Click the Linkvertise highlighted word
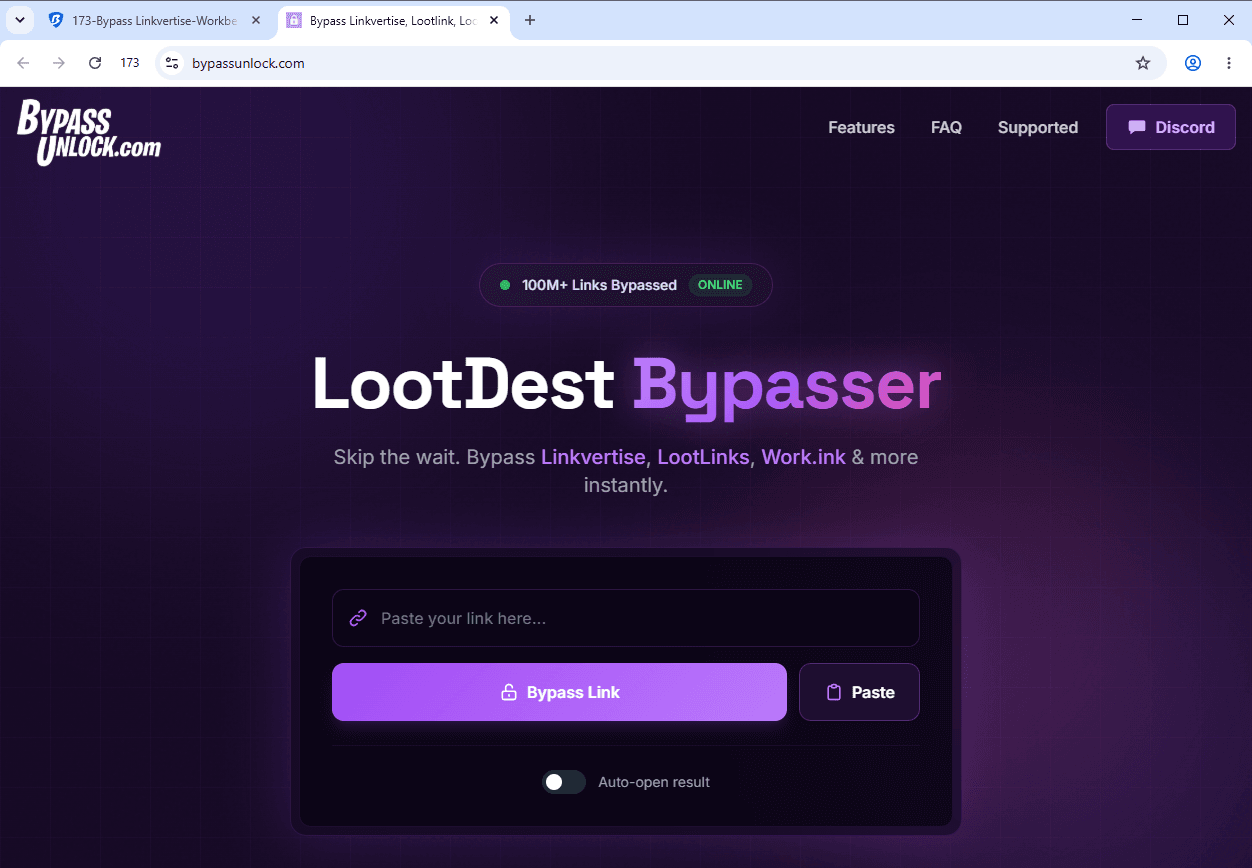The image size is (1252, 868). tap(593, 457)
